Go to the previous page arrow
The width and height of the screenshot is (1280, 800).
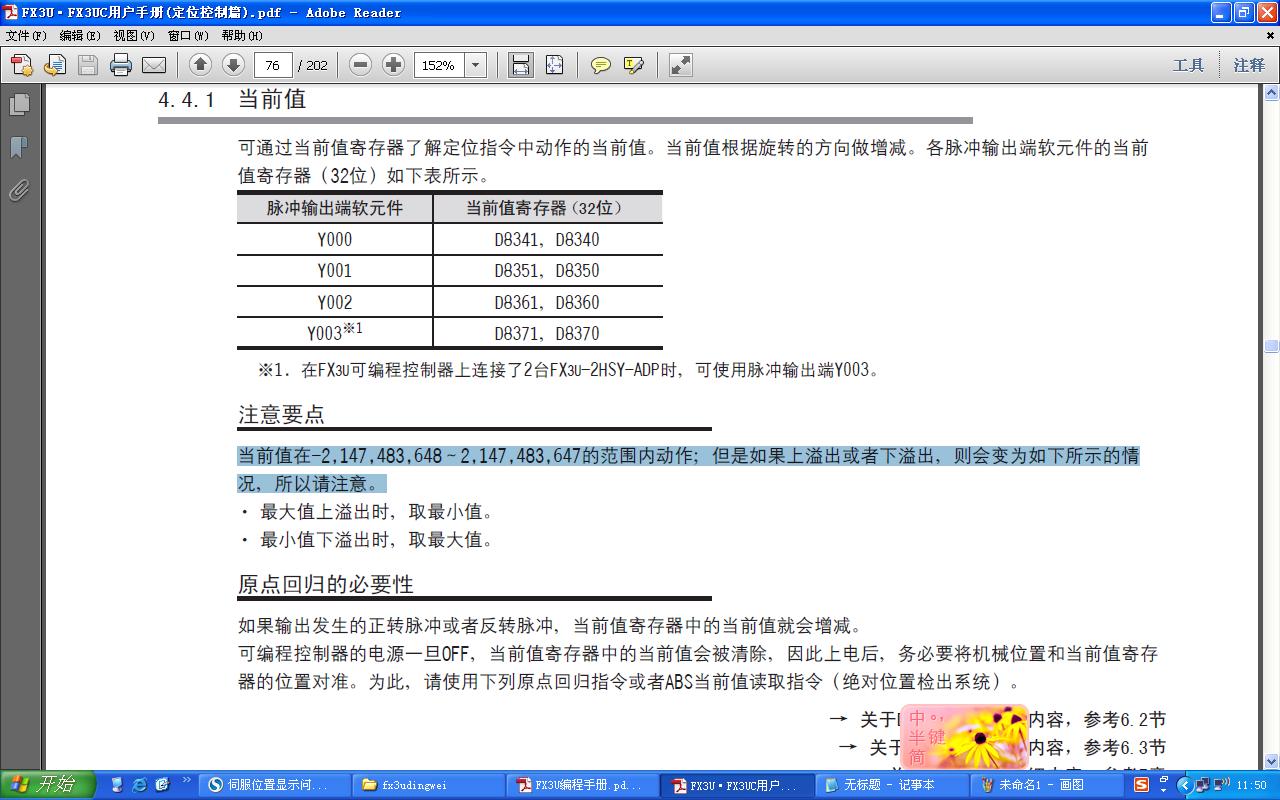200,65
